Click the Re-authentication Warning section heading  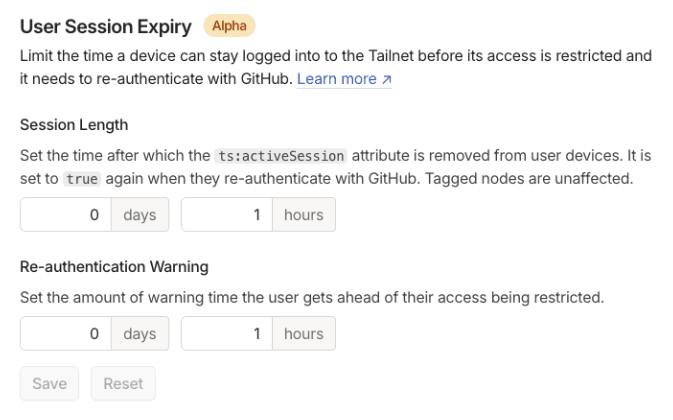114,267
